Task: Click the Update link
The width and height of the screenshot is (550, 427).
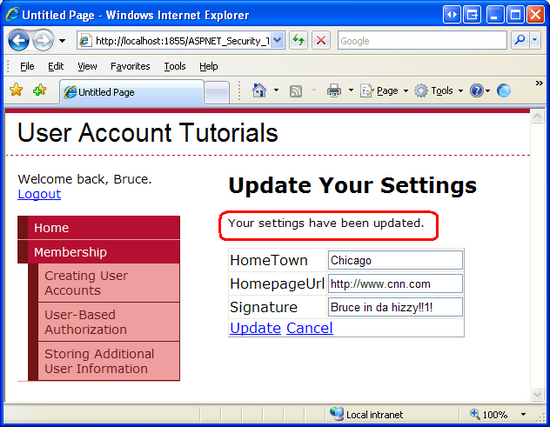Action: (x=255, y=328)
